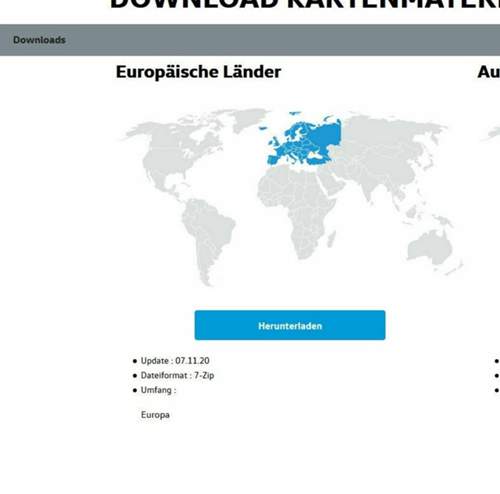Click Australia on the world map
Screen dimensions: 500x494
click(430, 247)
